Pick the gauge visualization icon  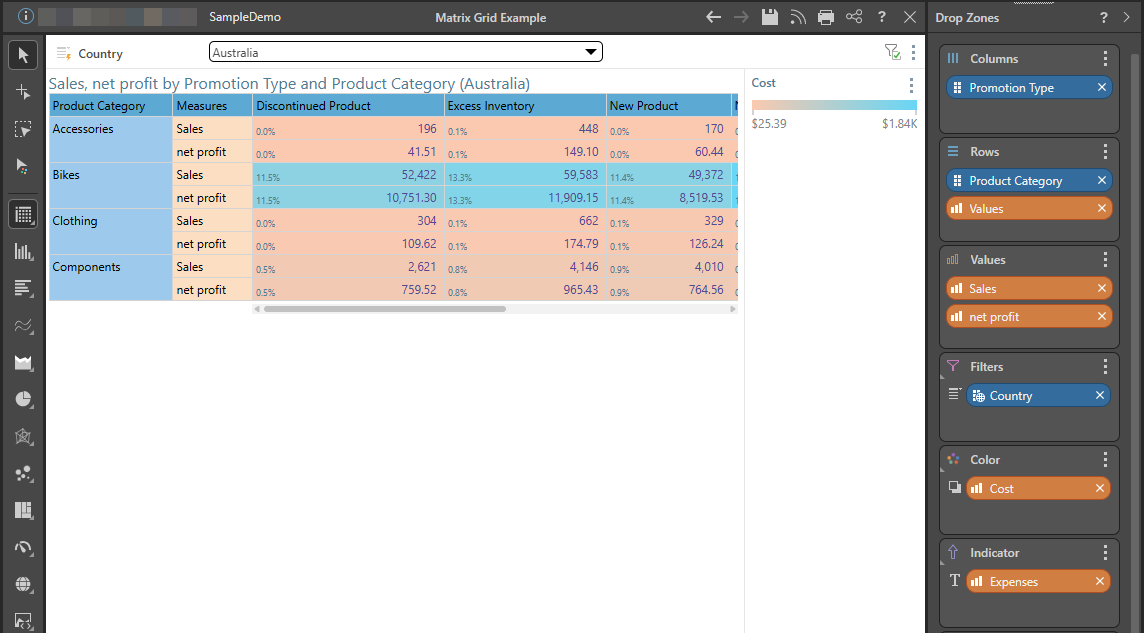pyautogui.click(x=24, y=547)
